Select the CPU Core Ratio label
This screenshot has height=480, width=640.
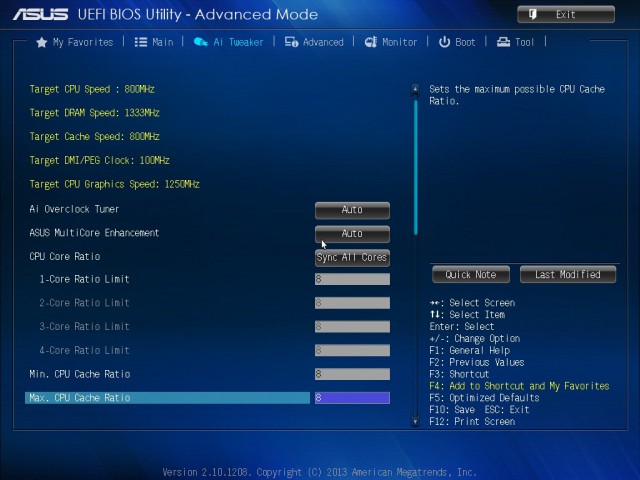coord(64,256)
